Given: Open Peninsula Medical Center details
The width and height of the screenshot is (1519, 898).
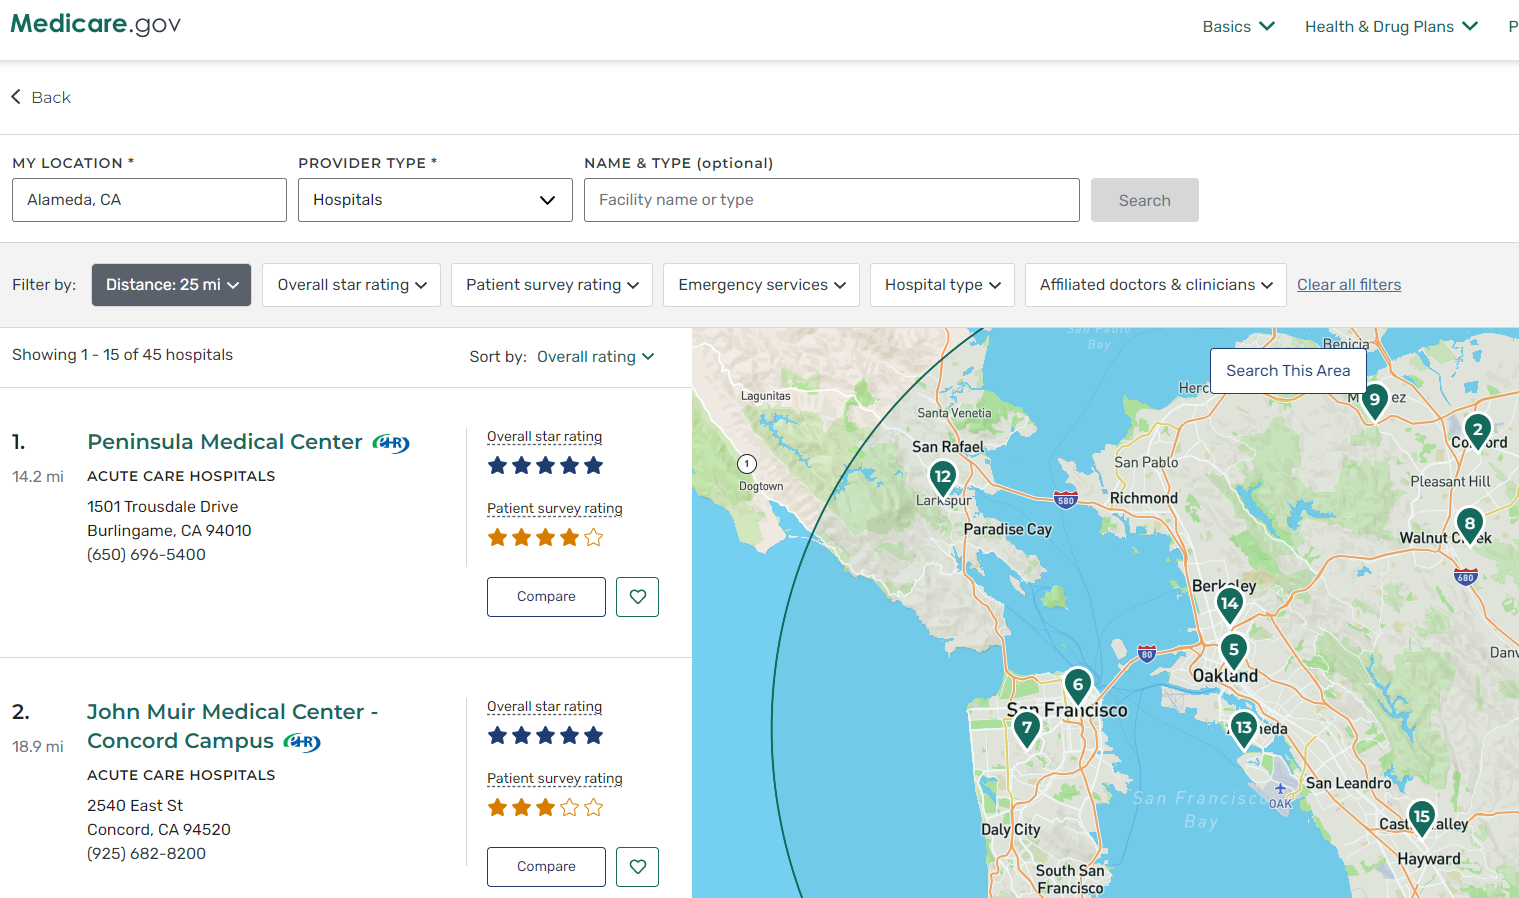Looking at the screenshot, I should coord(225,442).
